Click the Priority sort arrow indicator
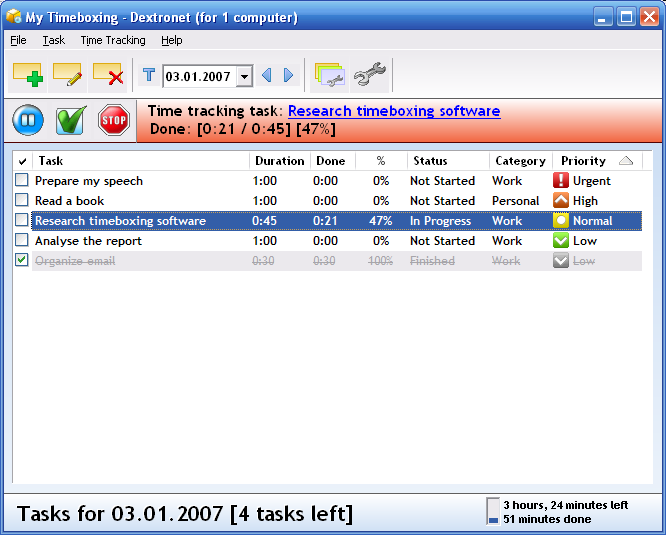Image resolution: width=666 pixels, height=535 pixels. pyautogui.click(x=626, y=160)
